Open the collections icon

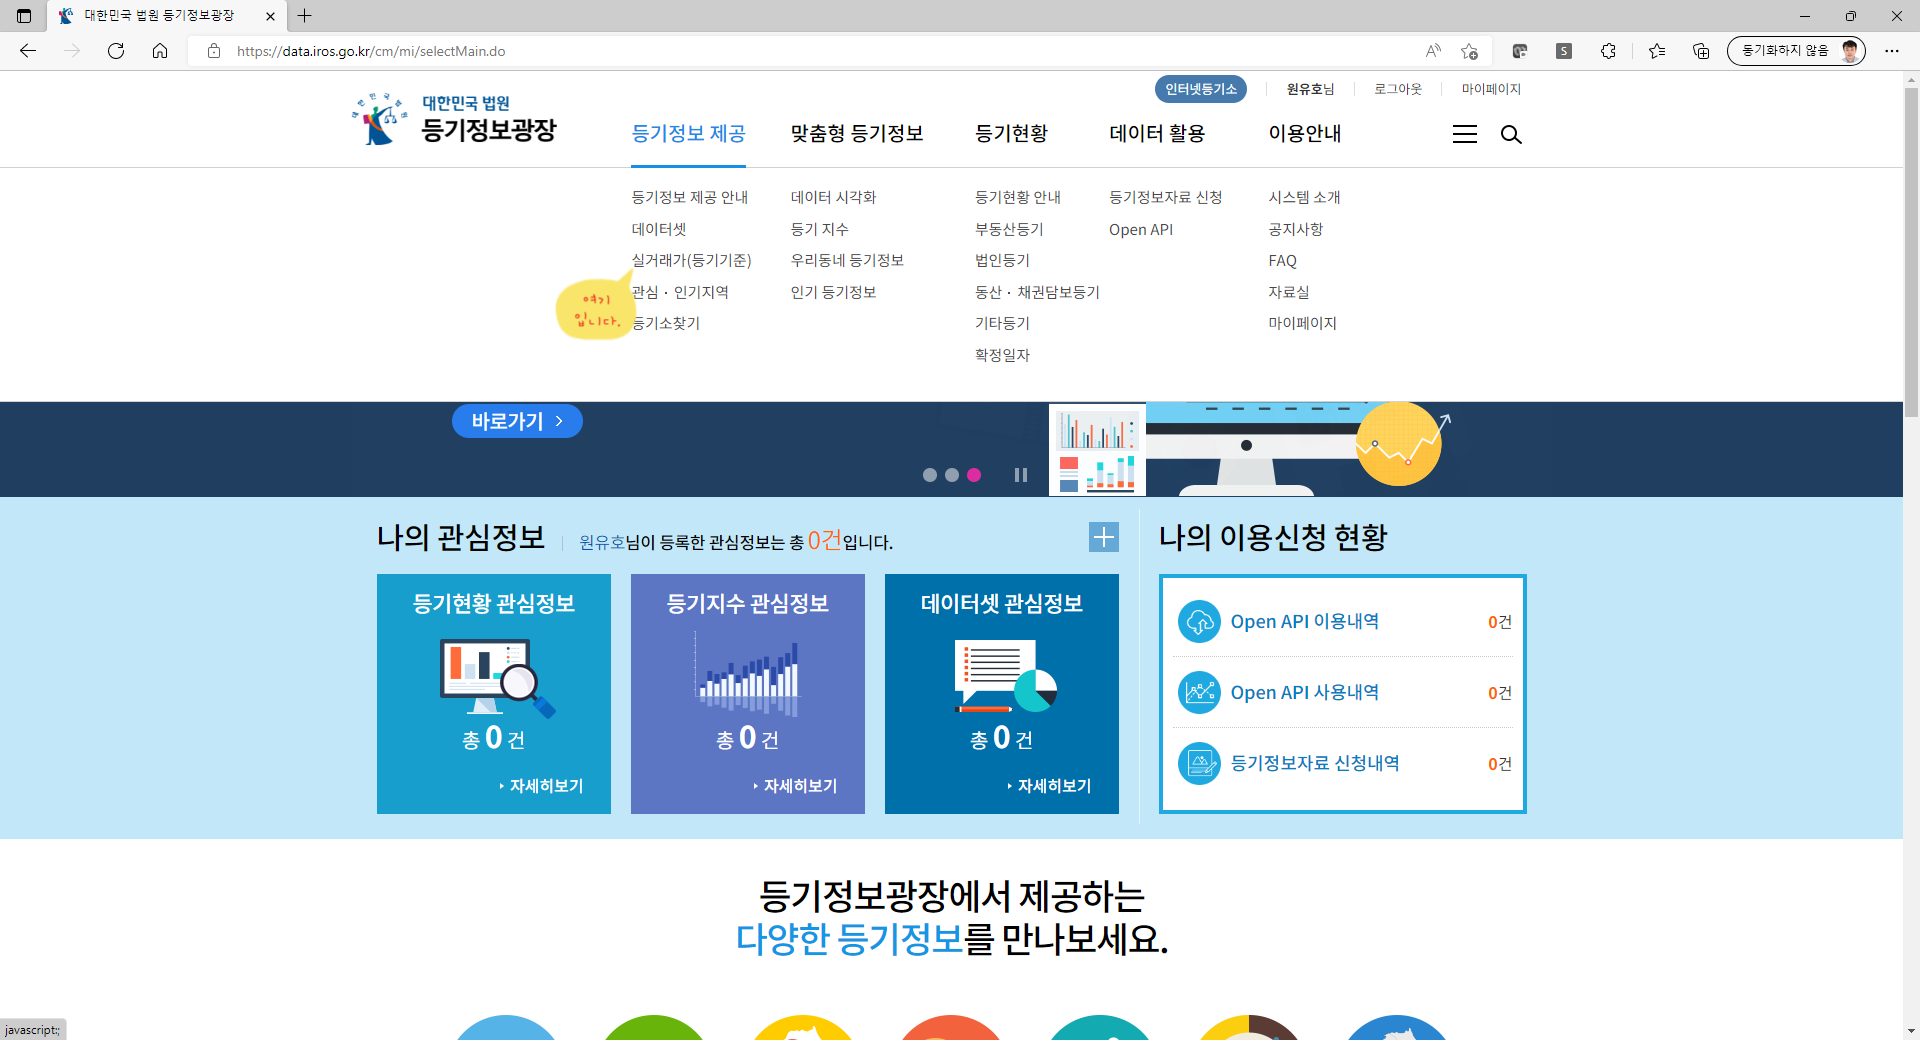tap(1701, 51)
